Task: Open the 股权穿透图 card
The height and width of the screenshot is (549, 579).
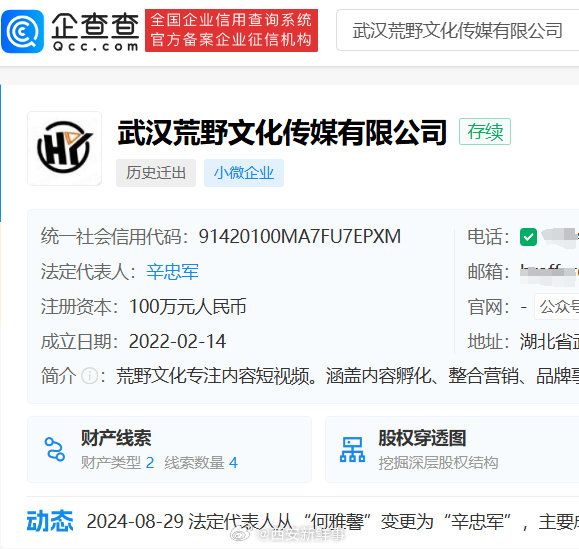Action: tap(452, 450)
